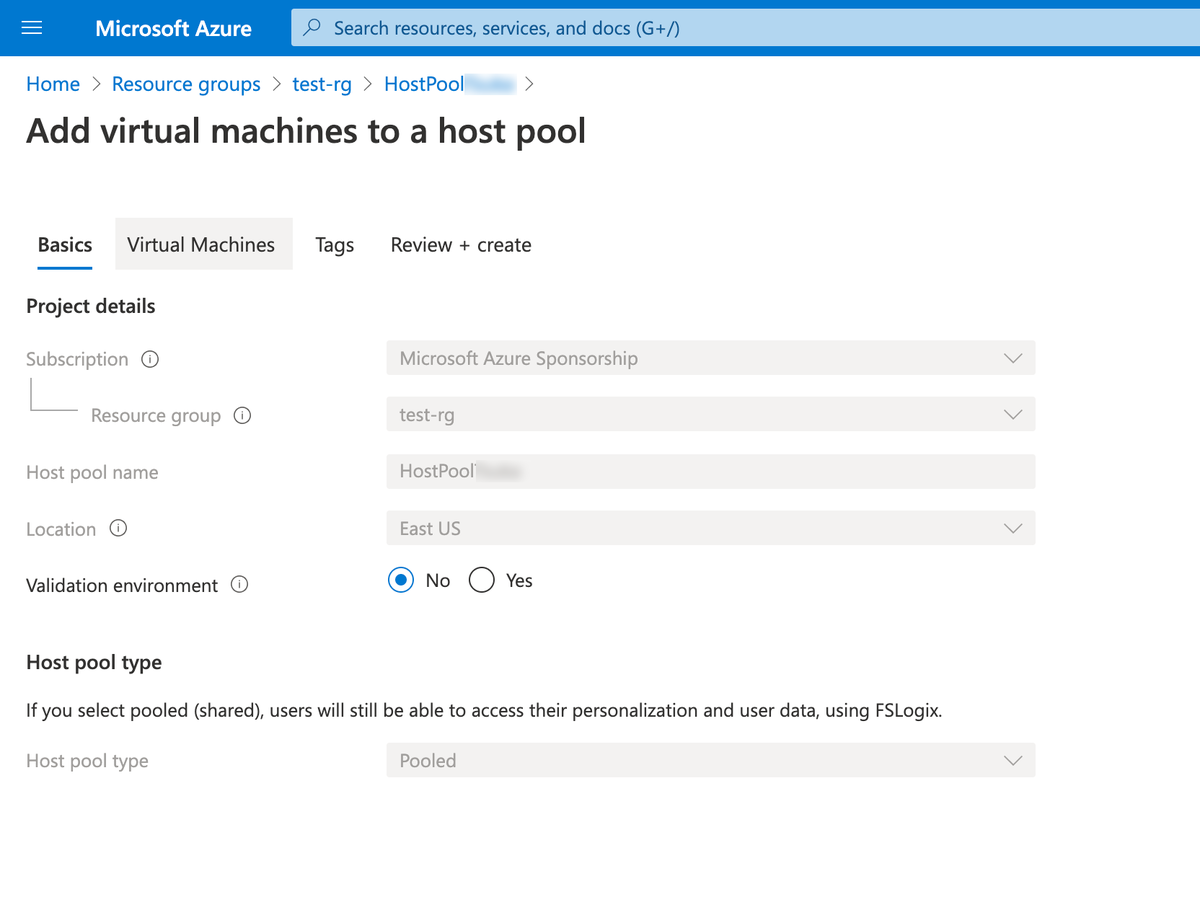Switch to the Review + create tab
This screenshot has width=1200, height=897.
point(461,245)
